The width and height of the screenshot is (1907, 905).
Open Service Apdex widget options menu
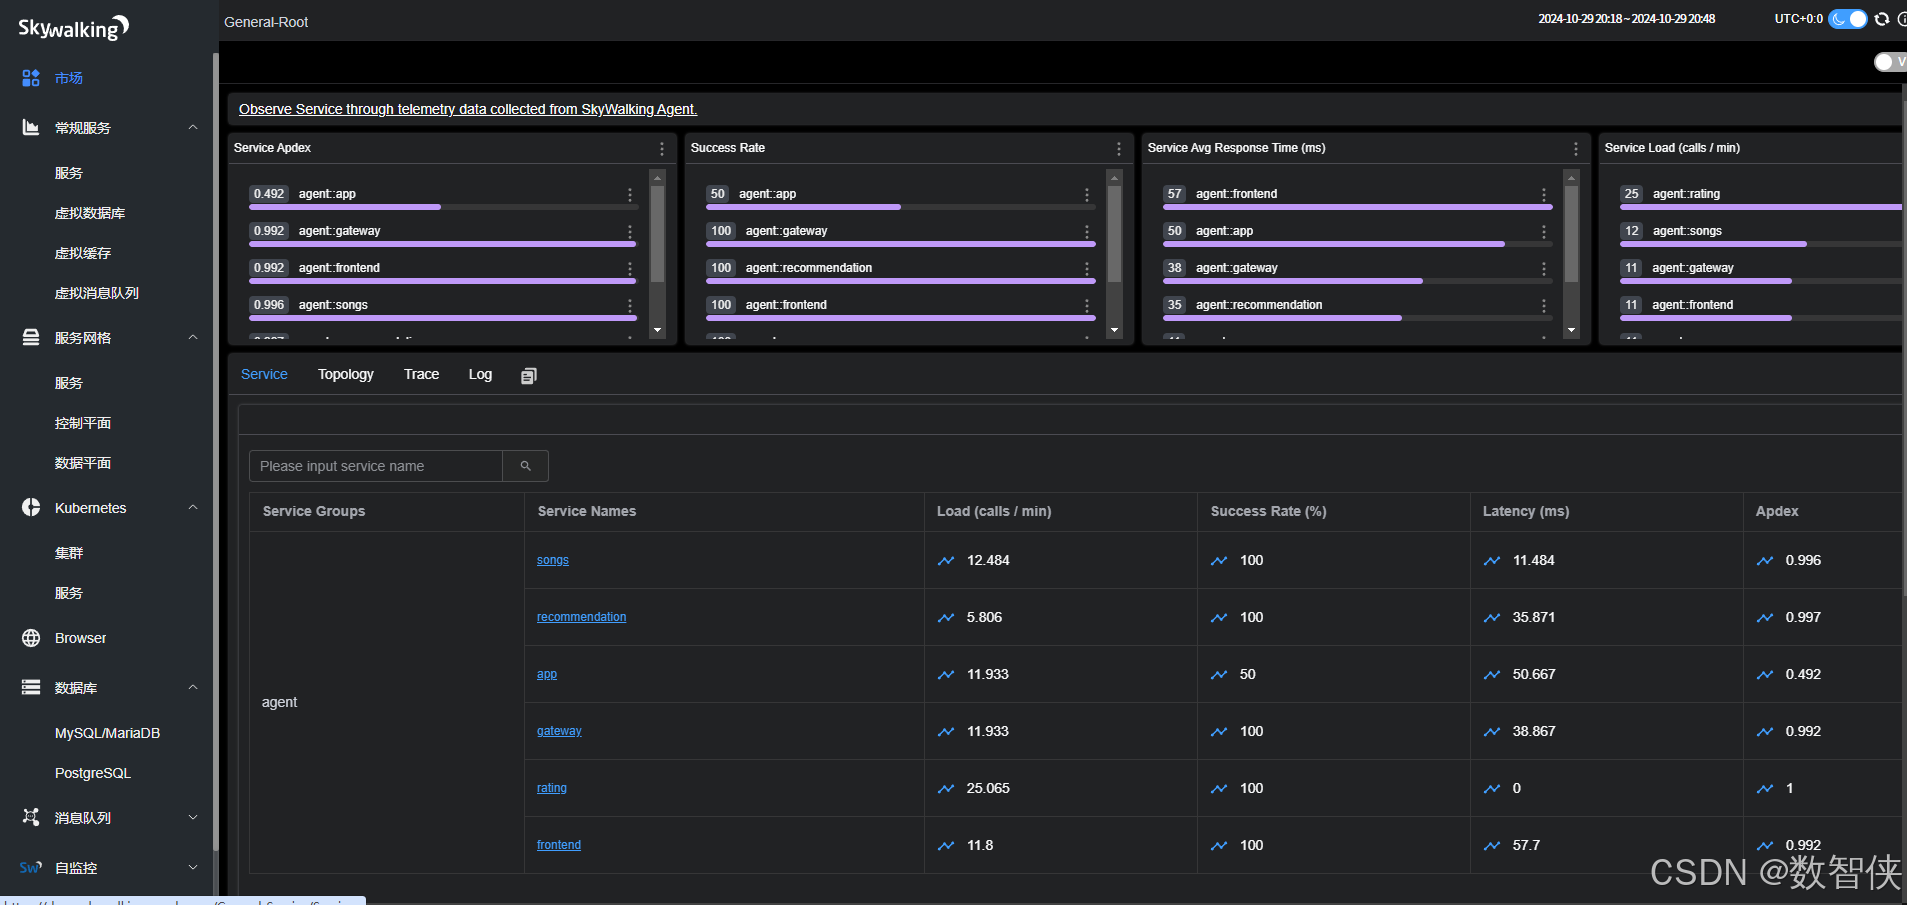coord(662,148)
